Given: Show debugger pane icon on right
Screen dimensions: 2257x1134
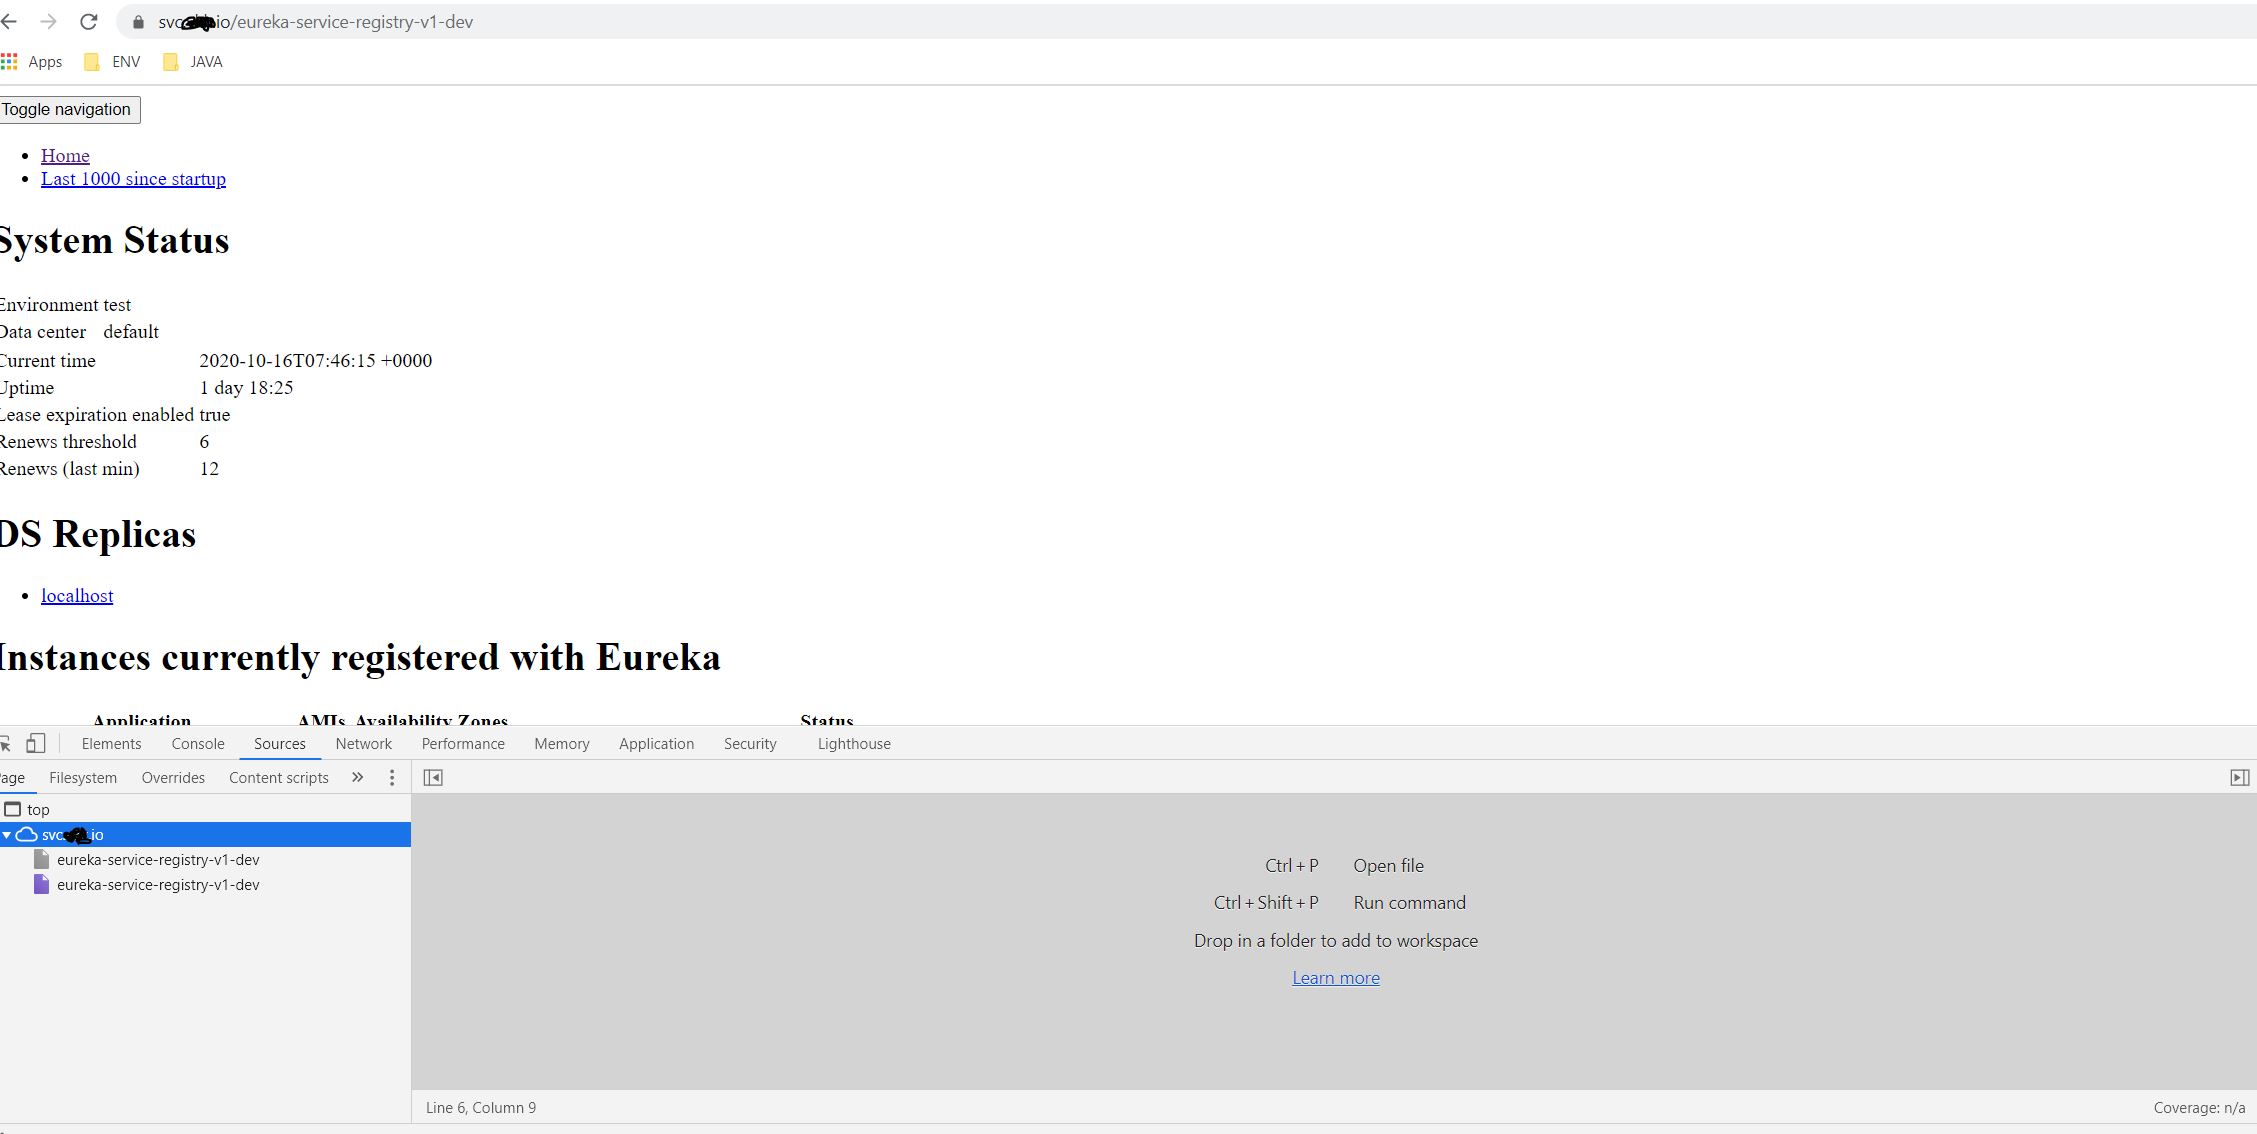Looking at the screenshot, I should (2240, 777).
